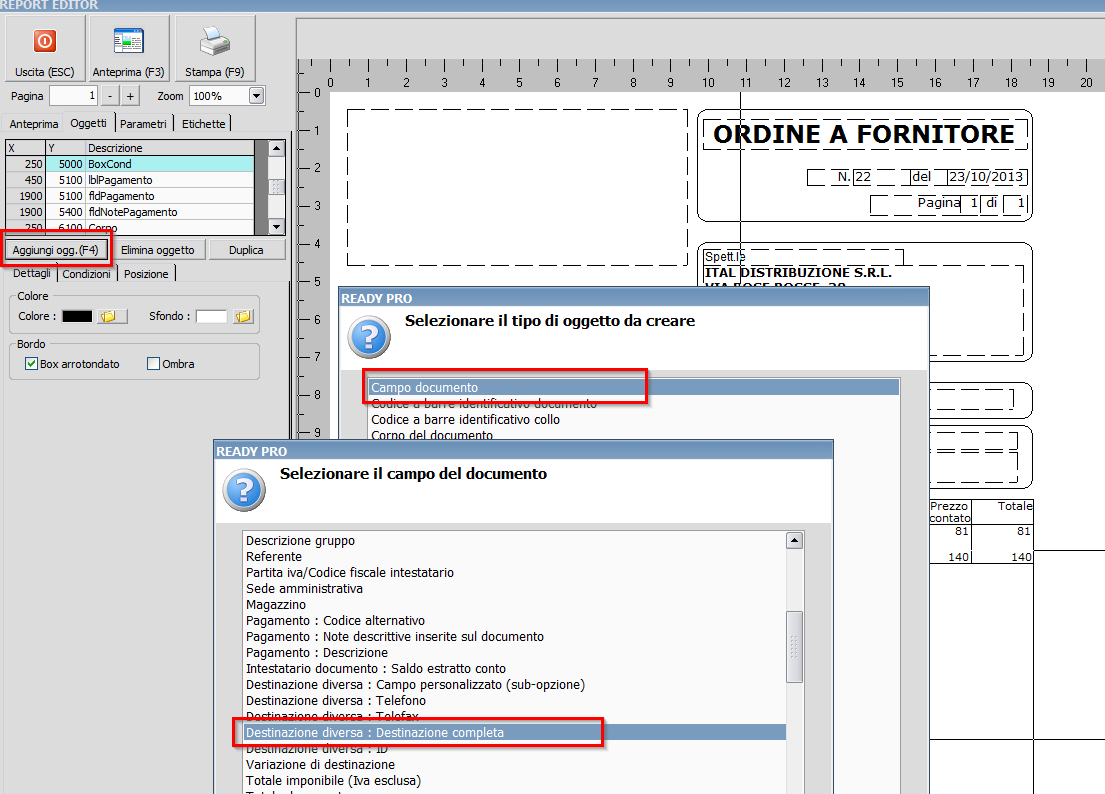Select fldPagamento row in object list

[130, 196]
